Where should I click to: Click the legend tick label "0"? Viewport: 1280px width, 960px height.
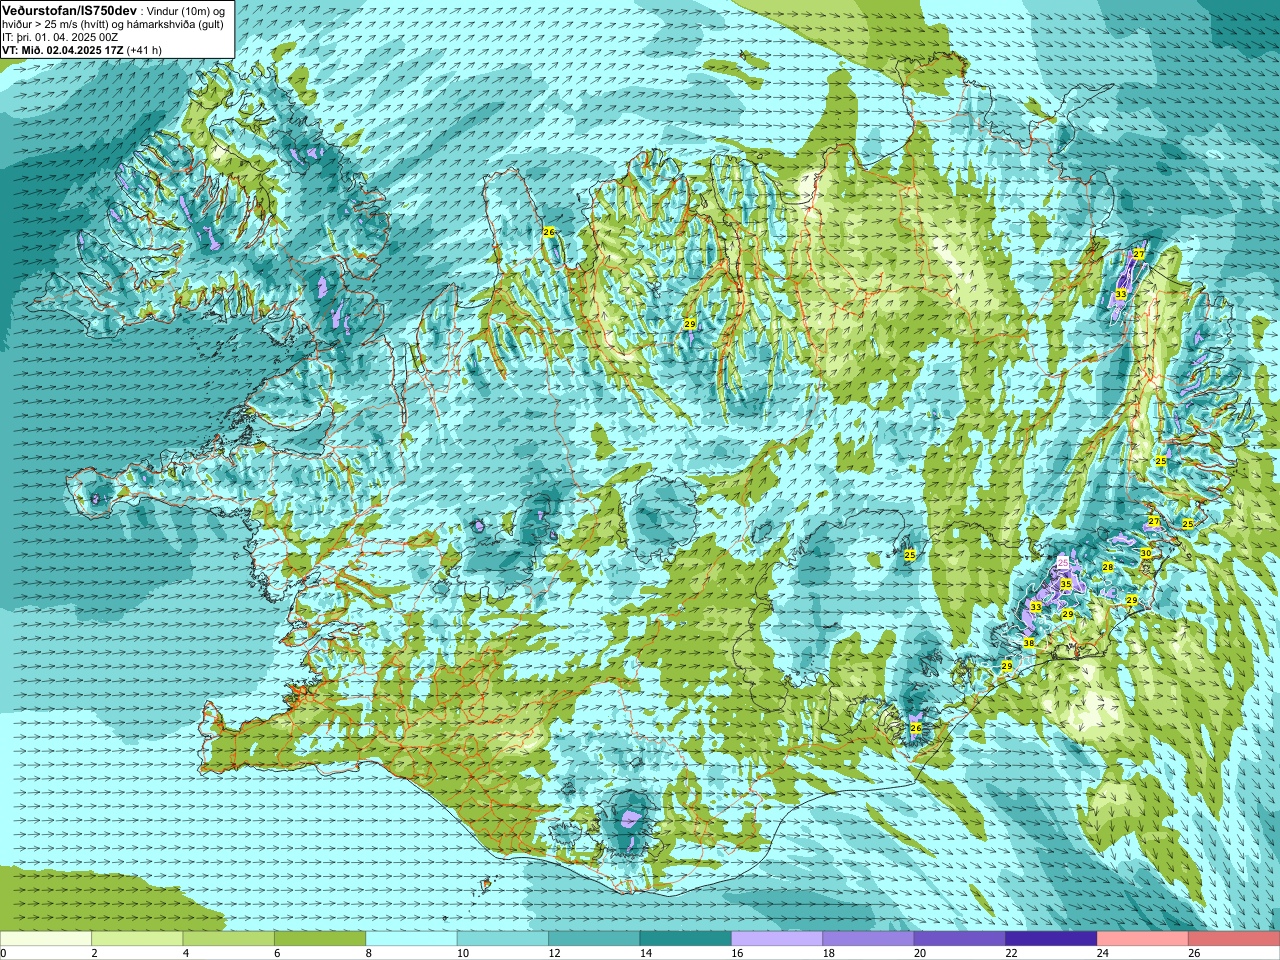(4, 954)
